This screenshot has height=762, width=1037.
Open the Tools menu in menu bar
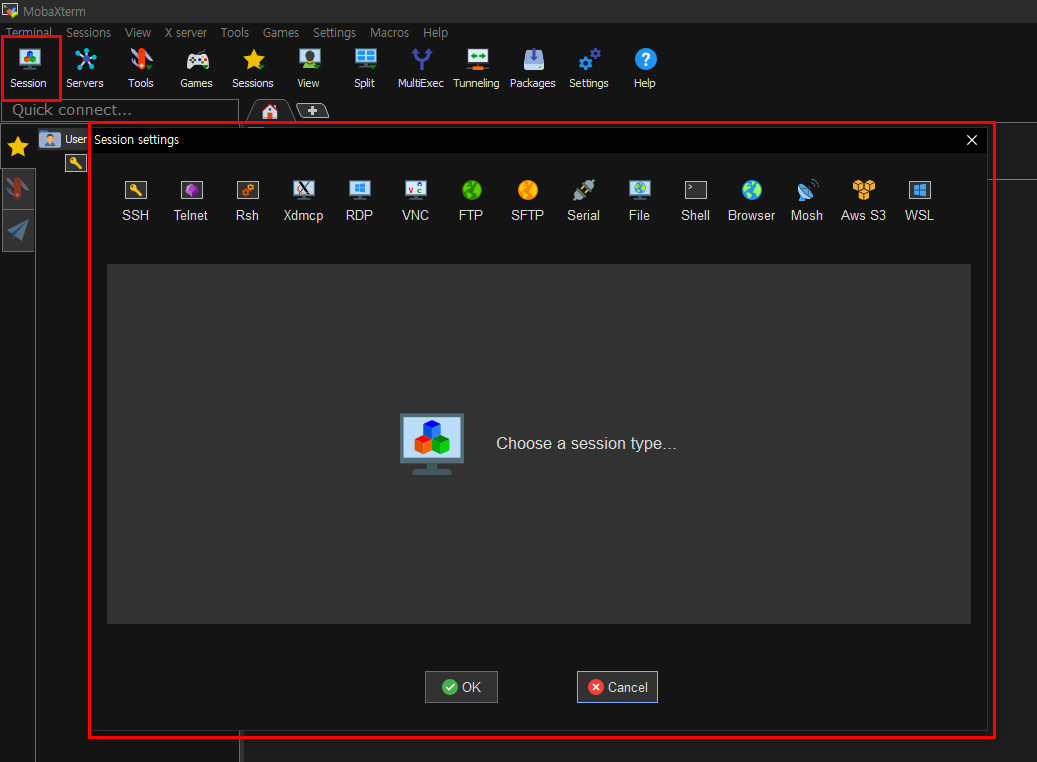point(235,32)
